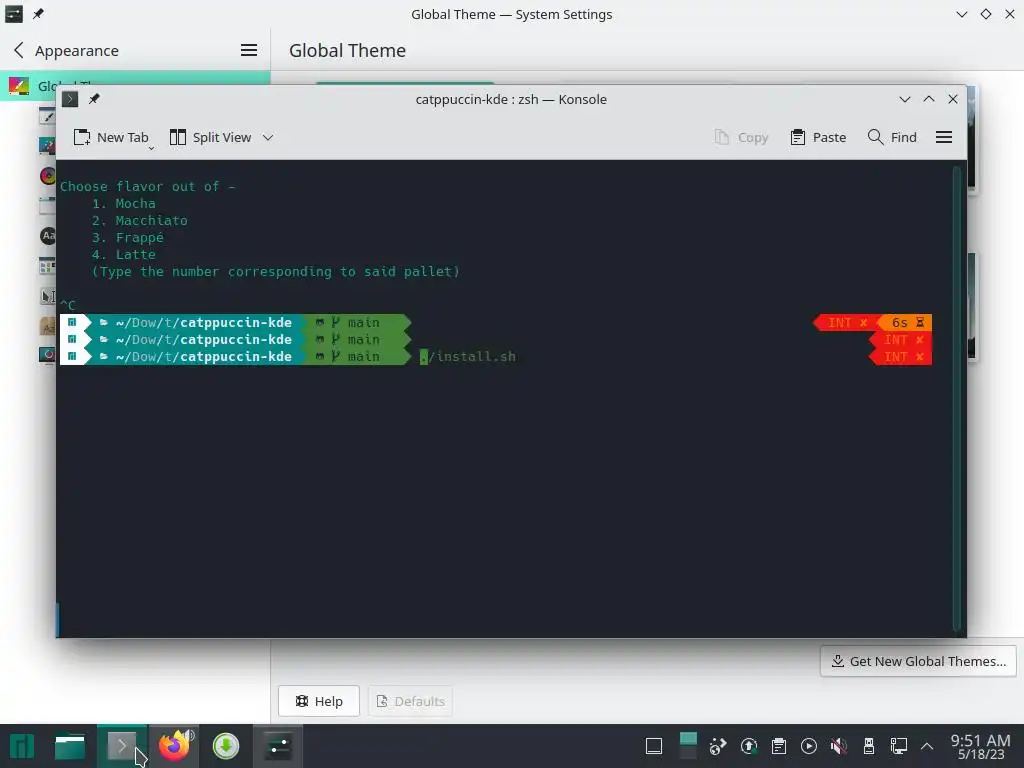Open wired network tray icon

(899, 746)
